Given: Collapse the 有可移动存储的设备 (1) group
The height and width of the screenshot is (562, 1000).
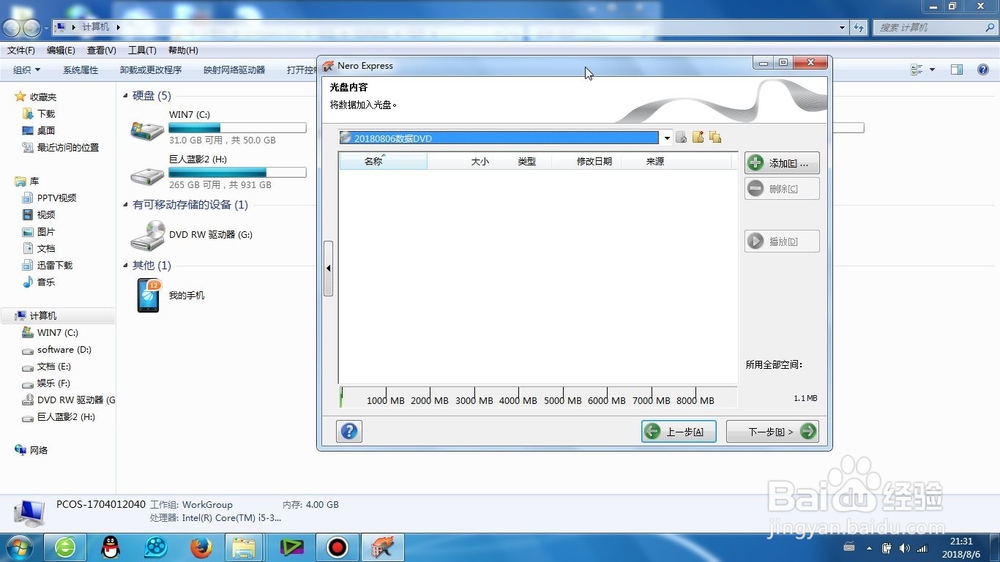Looking at the screenshot, I should (x=126, y=205).
